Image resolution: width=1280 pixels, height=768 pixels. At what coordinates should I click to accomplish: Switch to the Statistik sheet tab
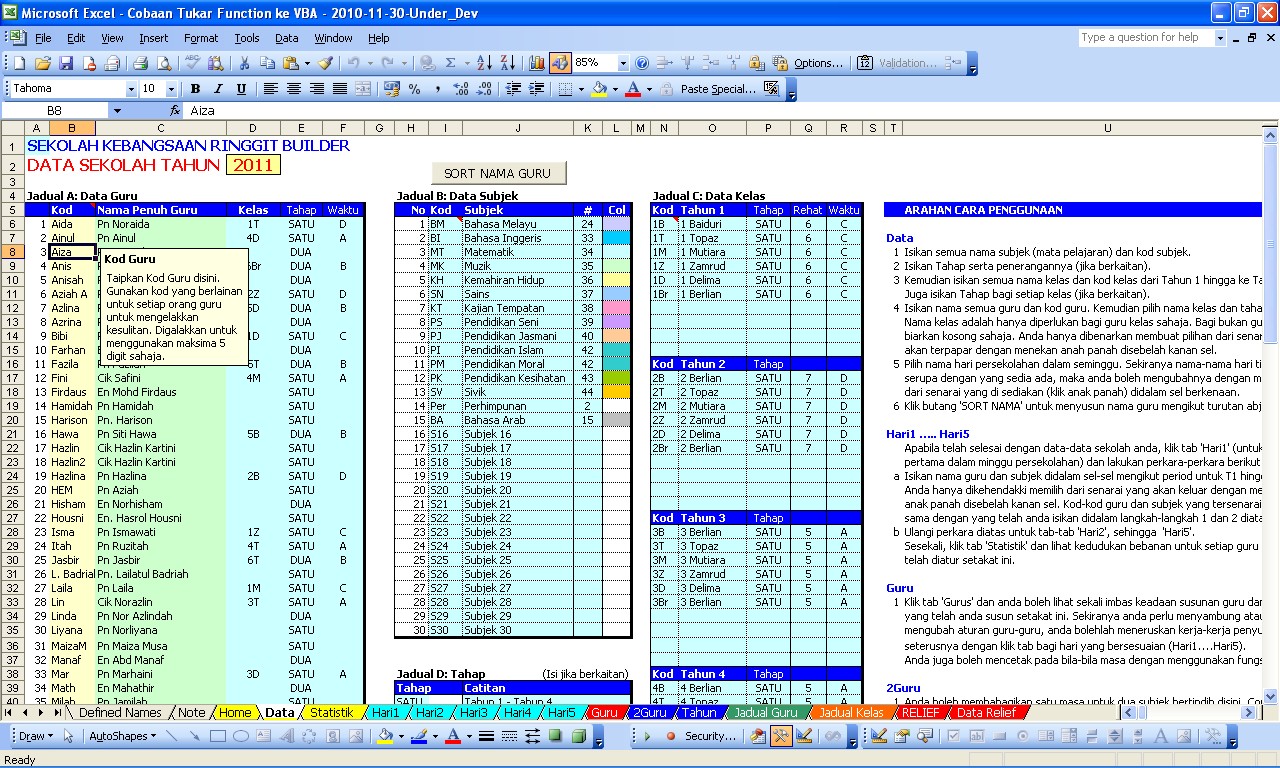(x=331, y=713)
